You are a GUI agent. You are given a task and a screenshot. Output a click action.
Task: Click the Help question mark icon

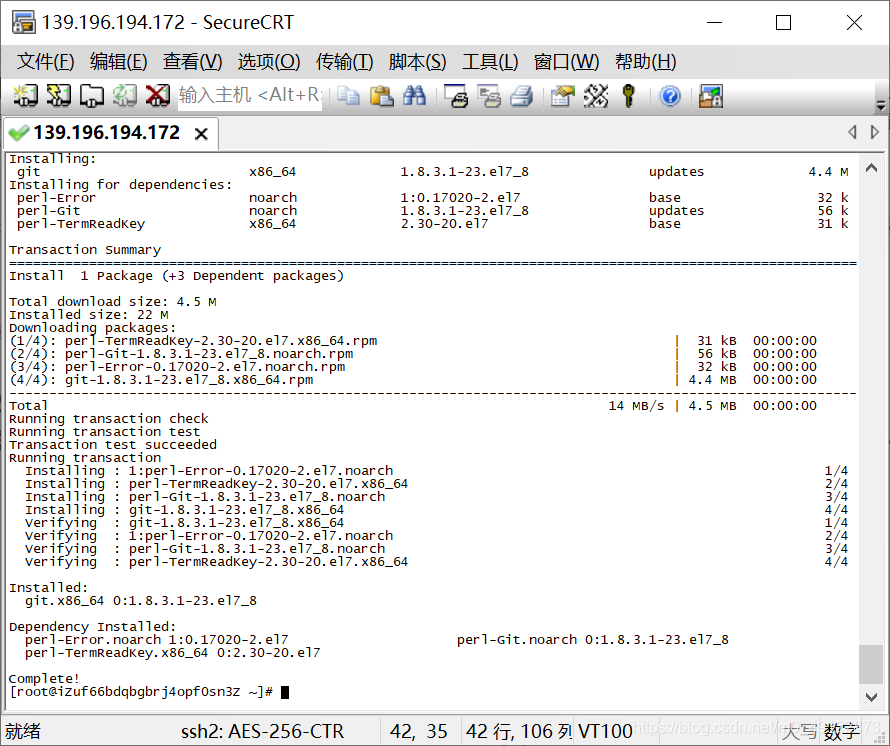click(x=670, y=95)
